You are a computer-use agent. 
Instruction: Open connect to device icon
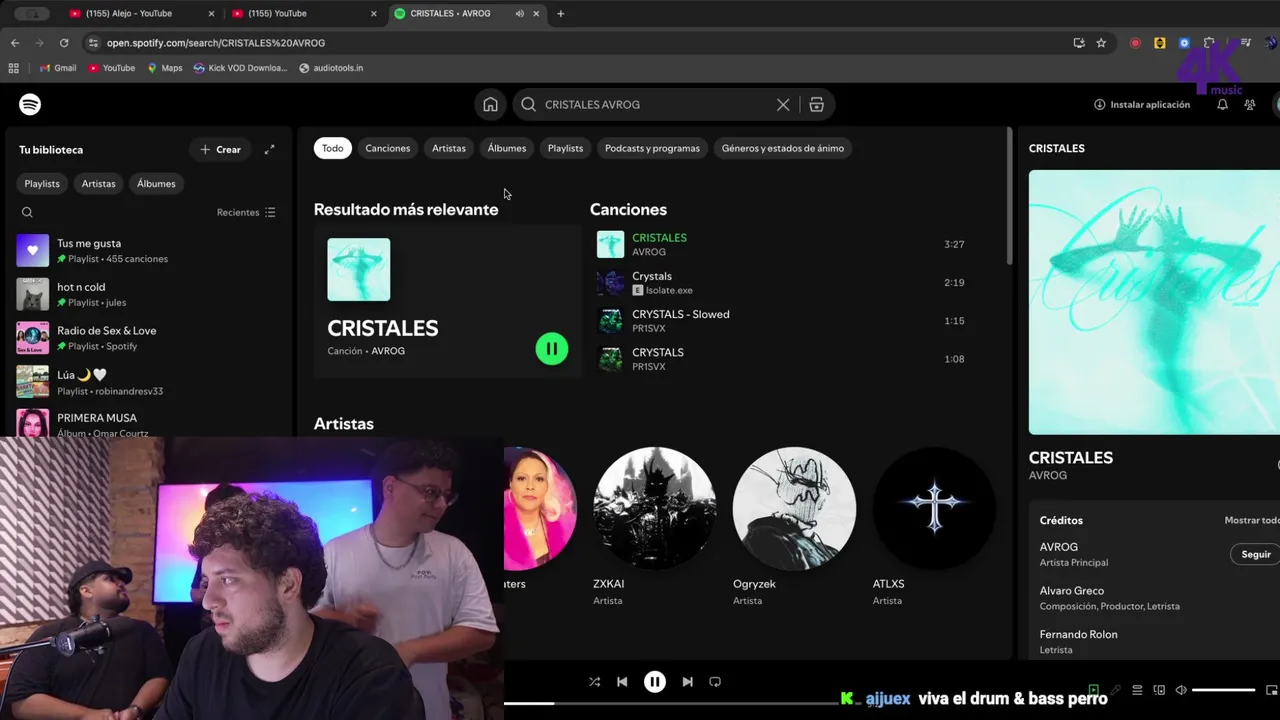tap(1159, 690)
